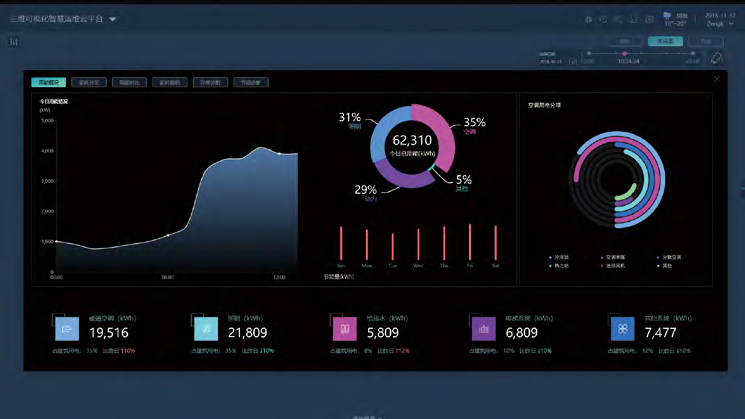The image size is (745, 419).
Task: Switch to the second tab in the panel
Action: coord(90,82)
